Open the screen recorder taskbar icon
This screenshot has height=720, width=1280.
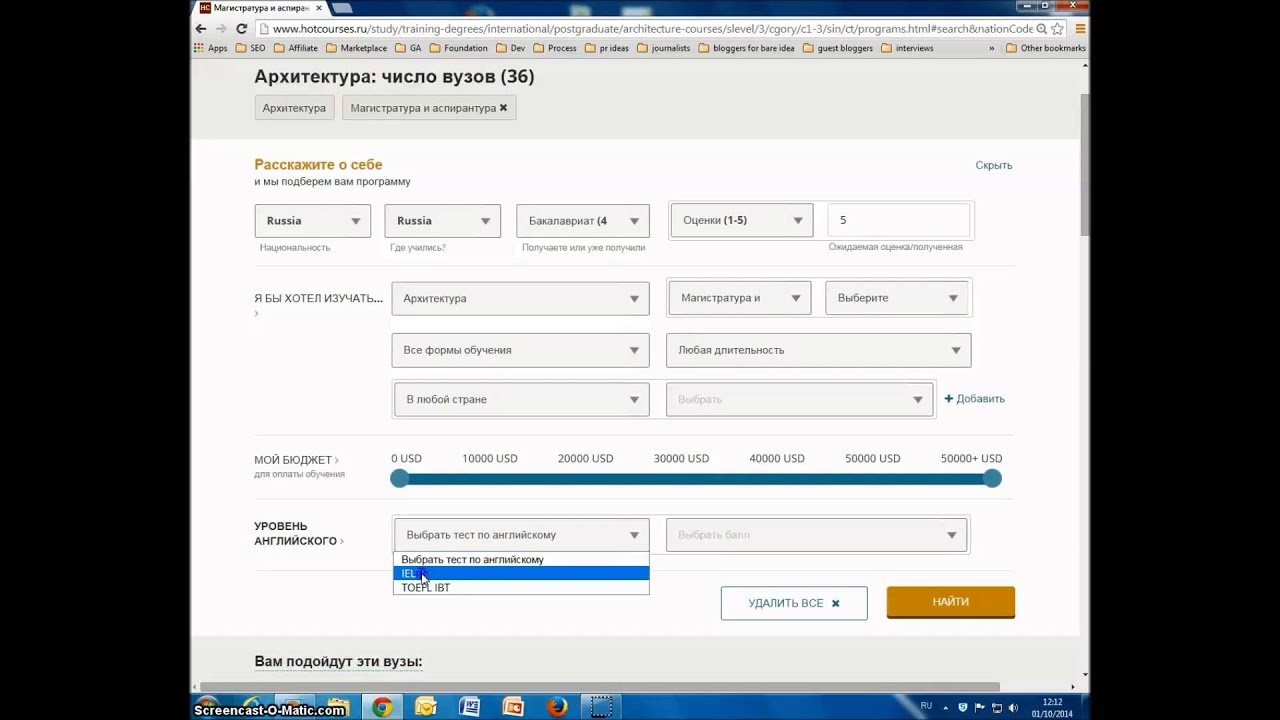click(601, 707)
